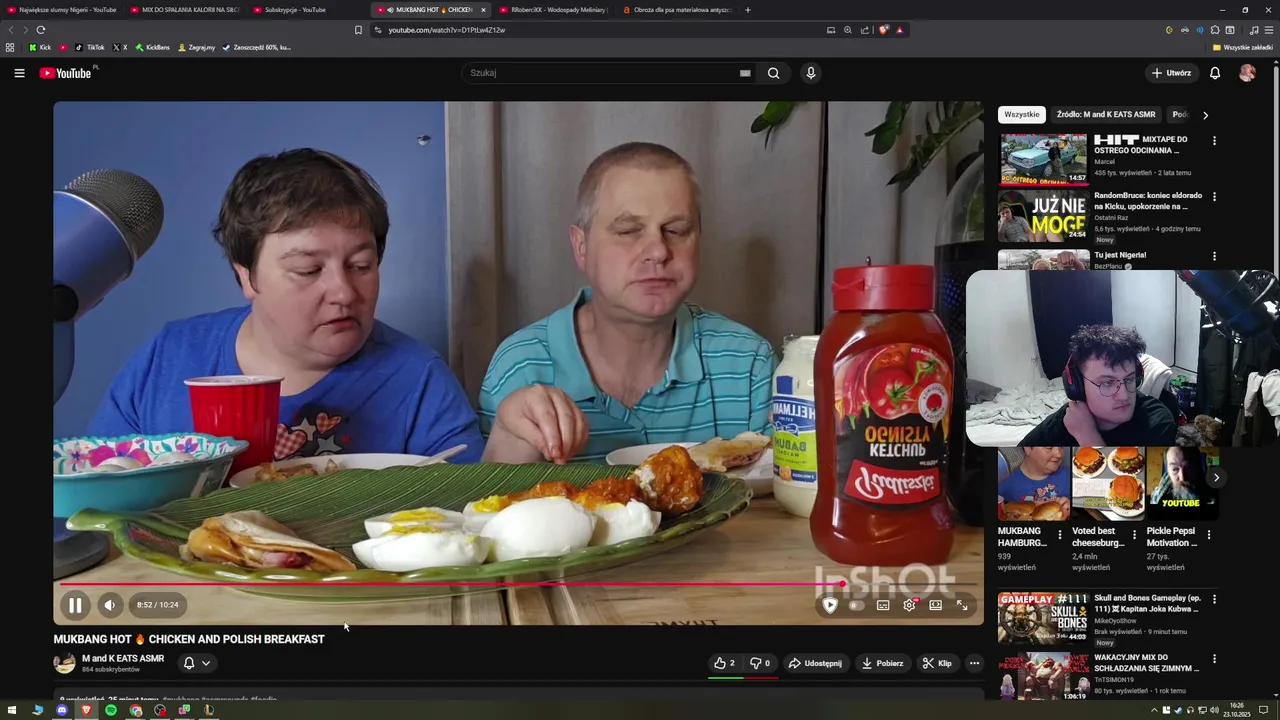Open options for the Tu jest Nigeria video

click(1214, 256)
